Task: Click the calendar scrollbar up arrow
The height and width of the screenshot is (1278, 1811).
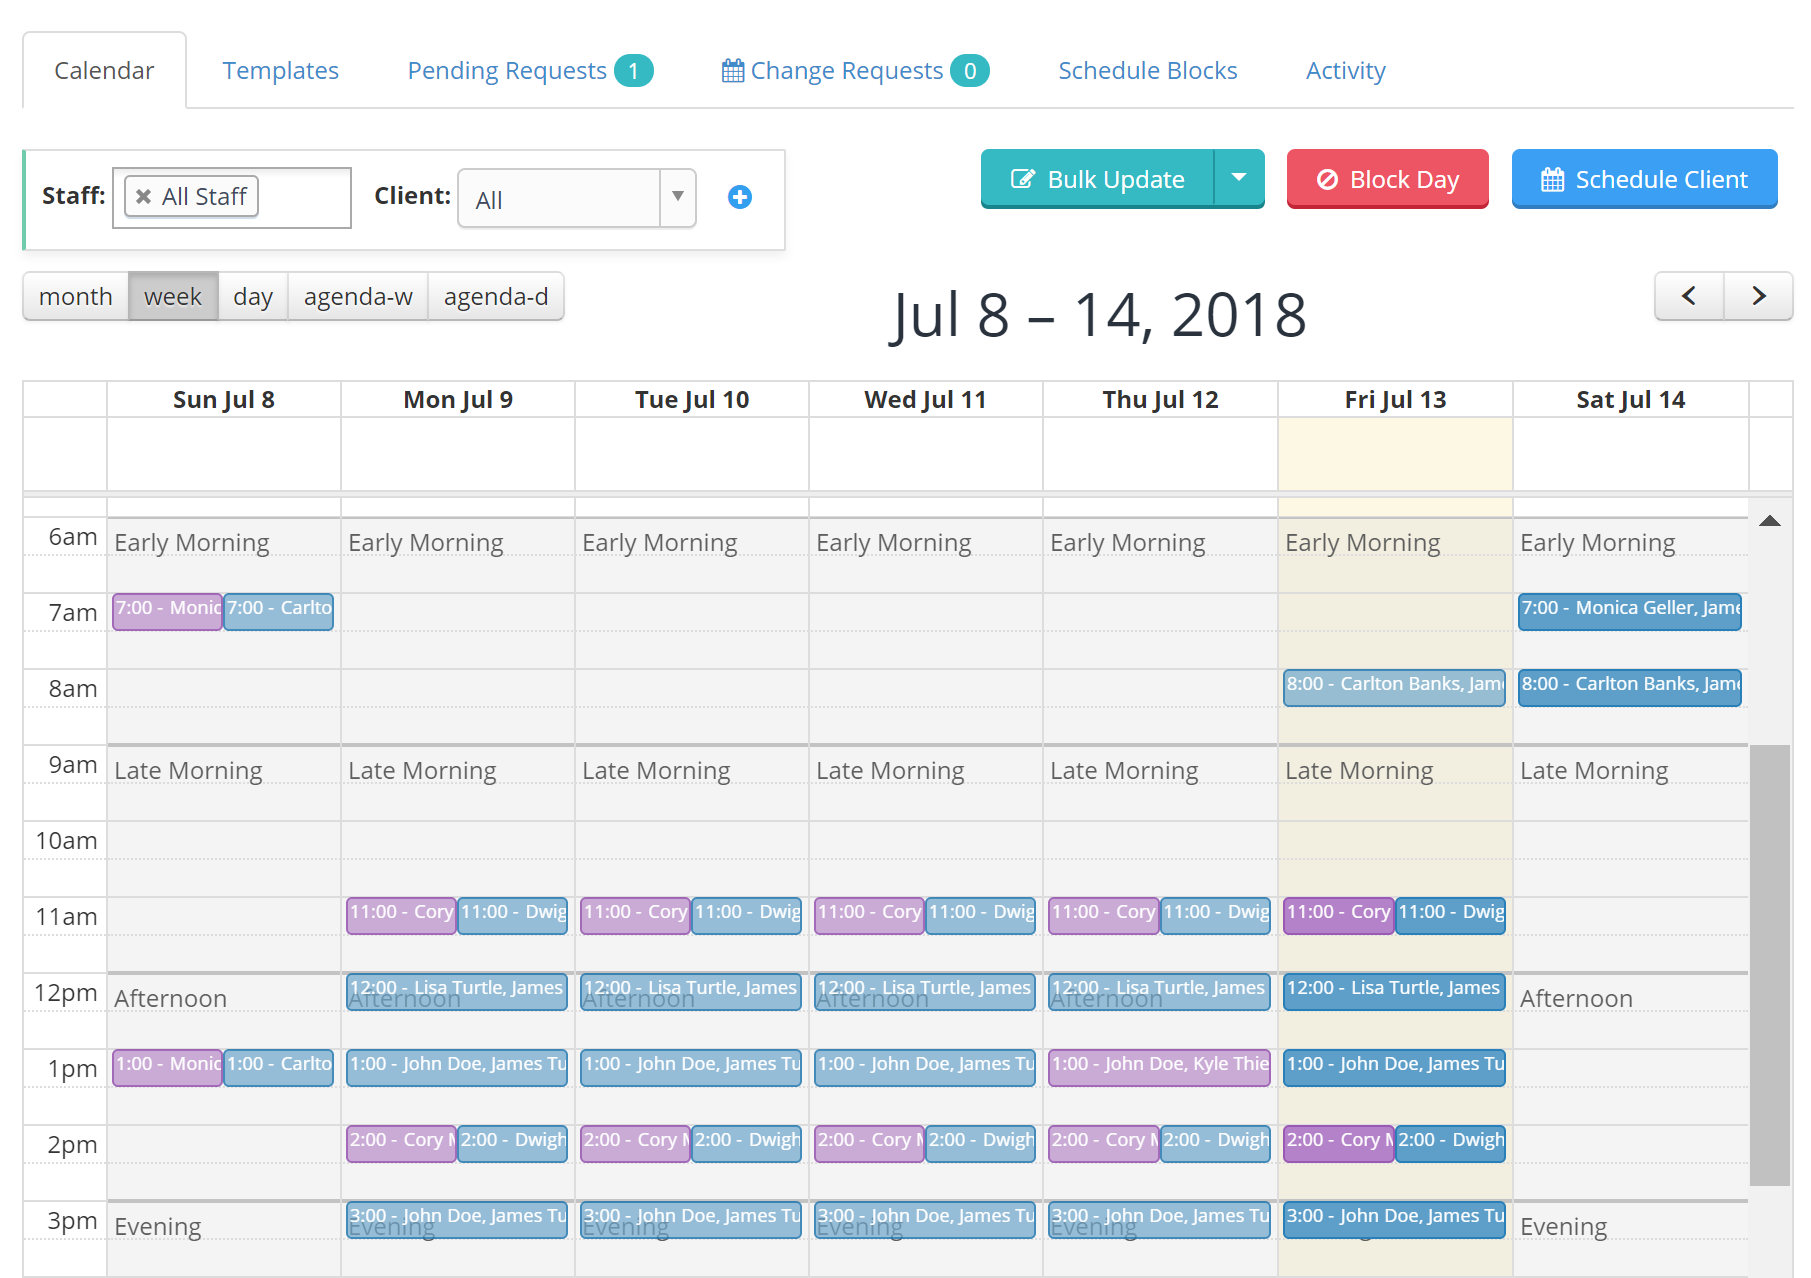Action: coord(1770,520)
